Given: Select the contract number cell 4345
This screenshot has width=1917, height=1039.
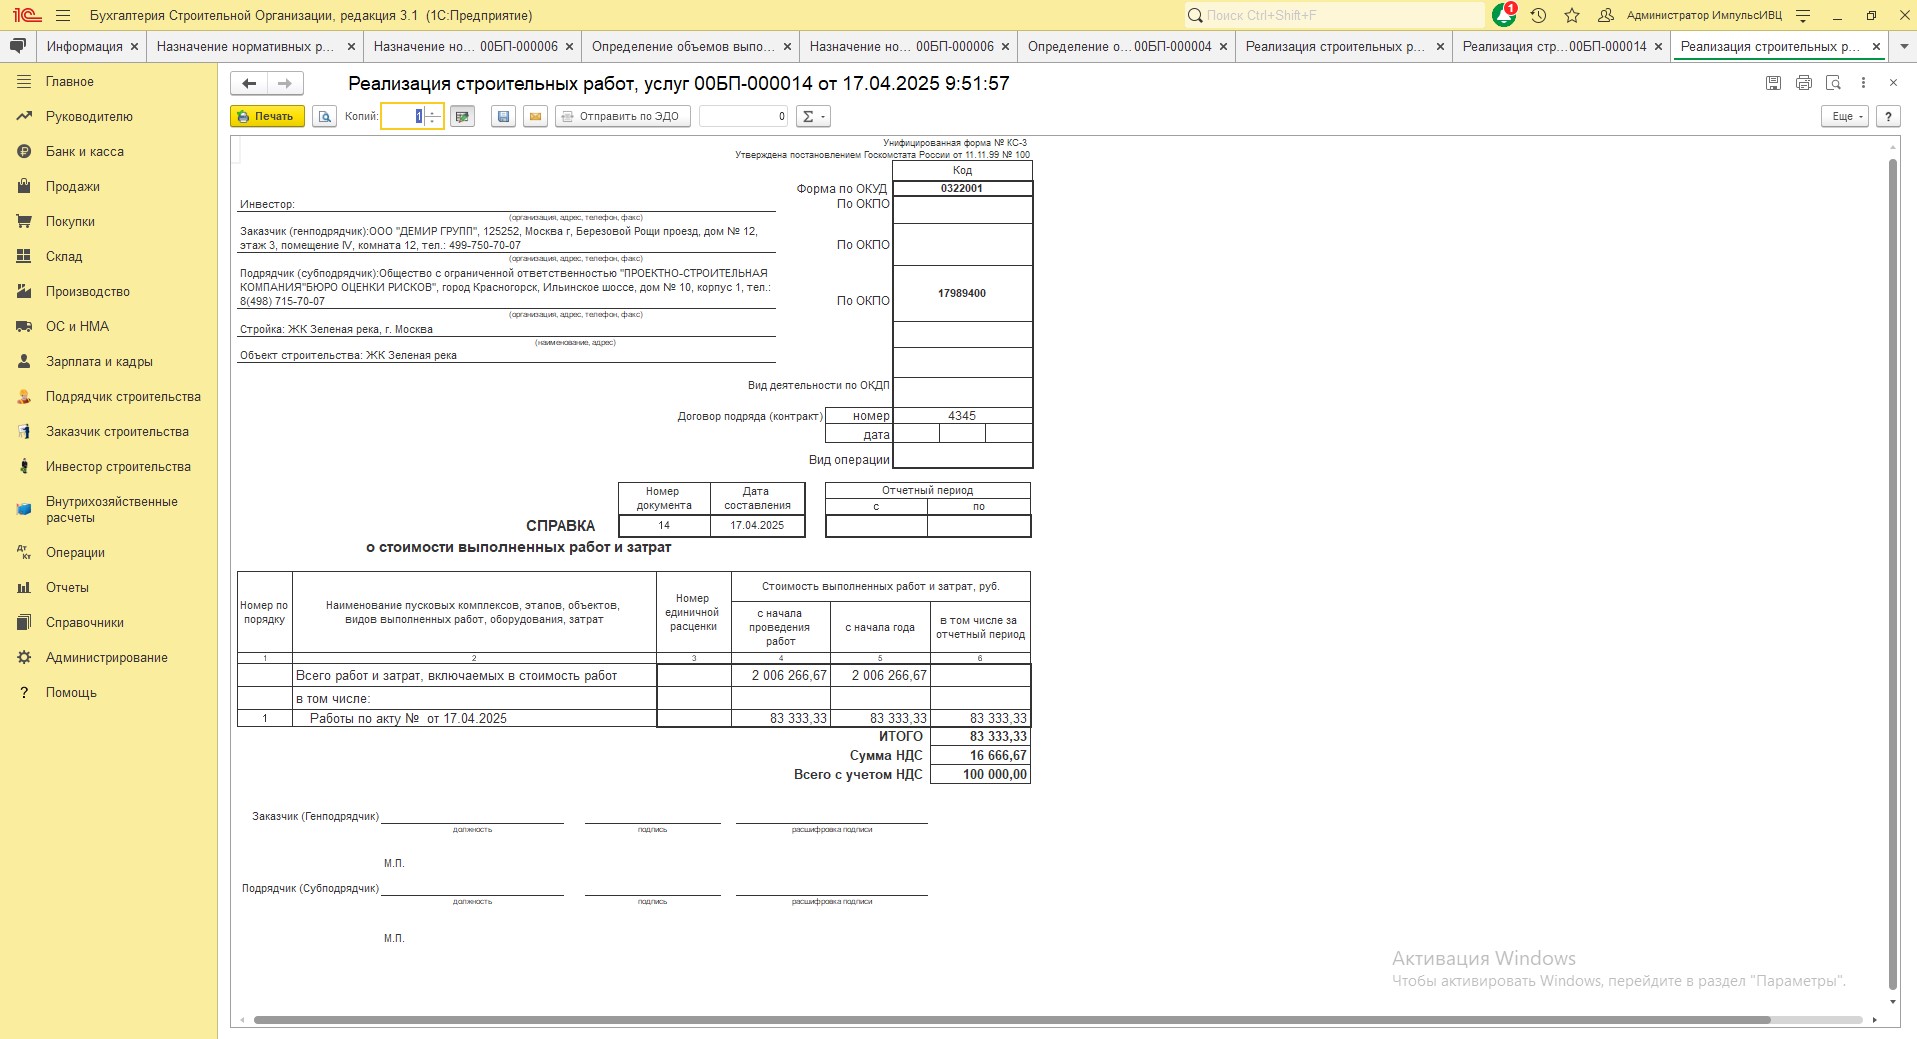Looking at the screenshot, I should tap(962, 416).
